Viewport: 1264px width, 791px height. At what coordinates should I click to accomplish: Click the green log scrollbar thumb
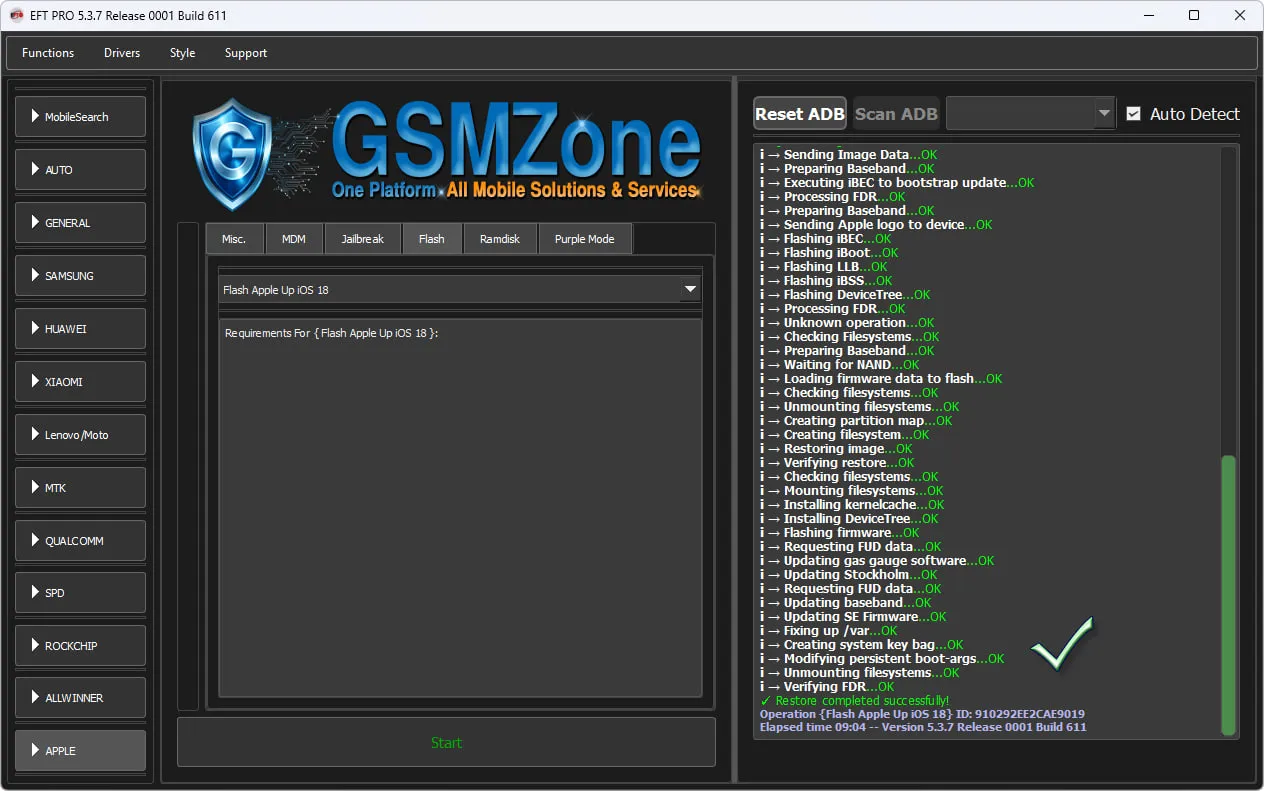tap(1229, 595)
